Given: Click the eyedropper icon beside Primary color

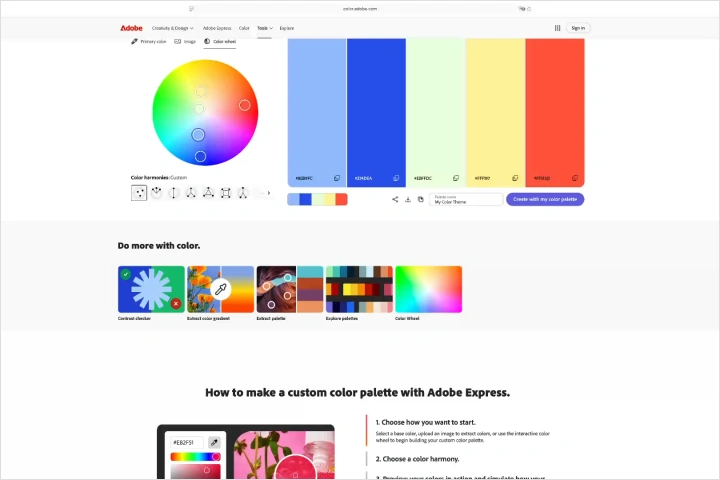Looking at the screenshot, I should click(x=134, y=41).
